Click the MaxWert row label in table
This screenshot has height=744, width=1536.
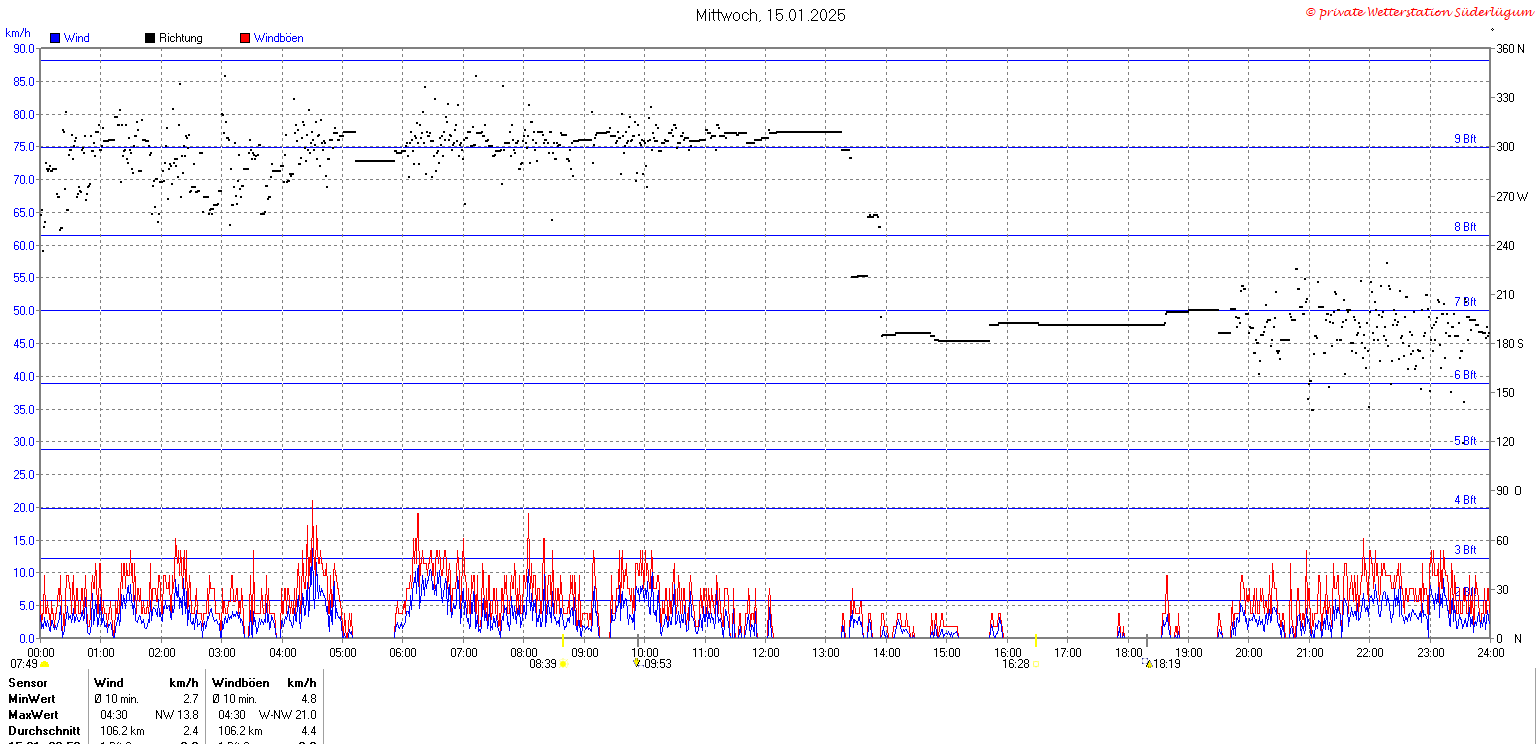pyautogui.click(x=32, y=715)
